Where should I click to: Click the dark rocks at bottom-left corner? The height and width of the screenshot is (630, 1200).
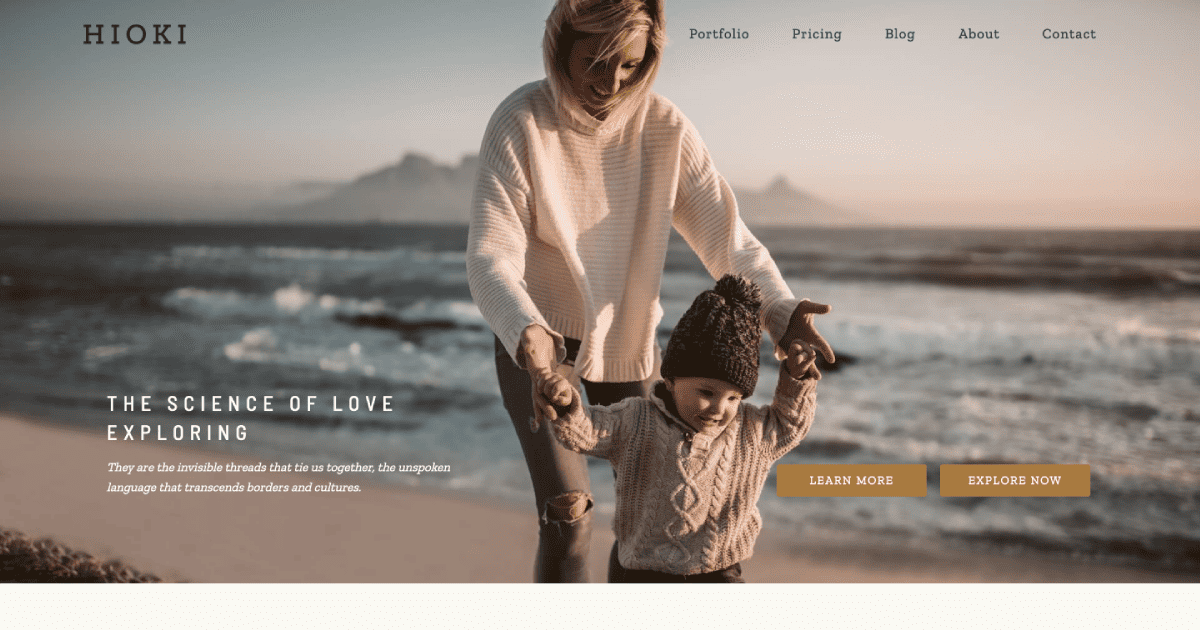coord(70,557)
